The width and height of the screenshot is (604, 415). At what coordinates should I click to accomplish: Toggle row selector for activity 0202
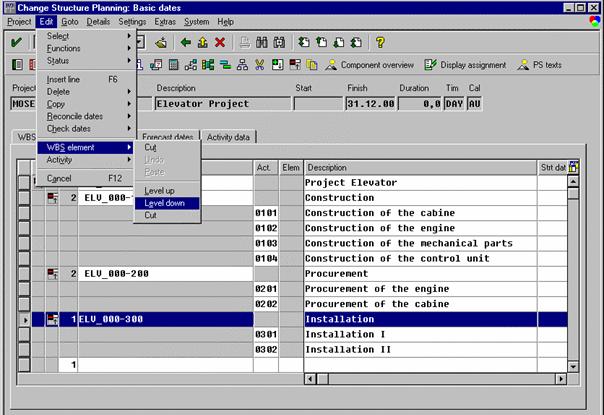tap(24, 304)
